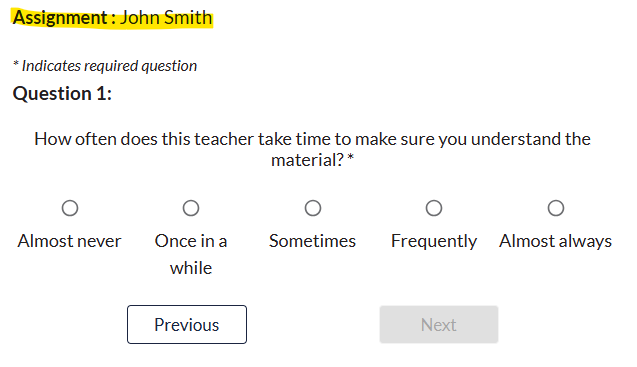This screenshot has width=637, height=367.
Task: Mark the Almost always radio button
Action: [x=556, y=208]
